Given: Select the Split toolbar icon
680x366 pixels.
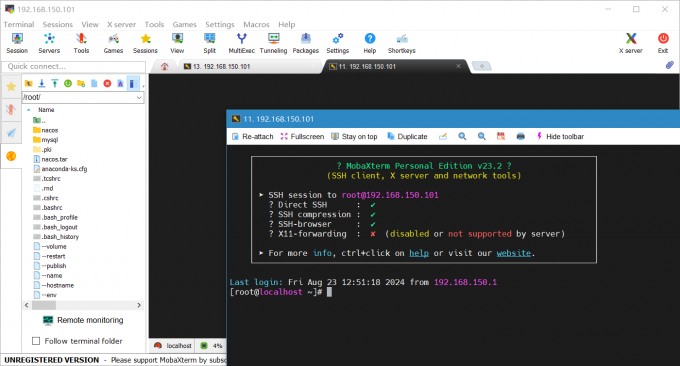Looking at the screenshot, I should click(x=209, y=43).
